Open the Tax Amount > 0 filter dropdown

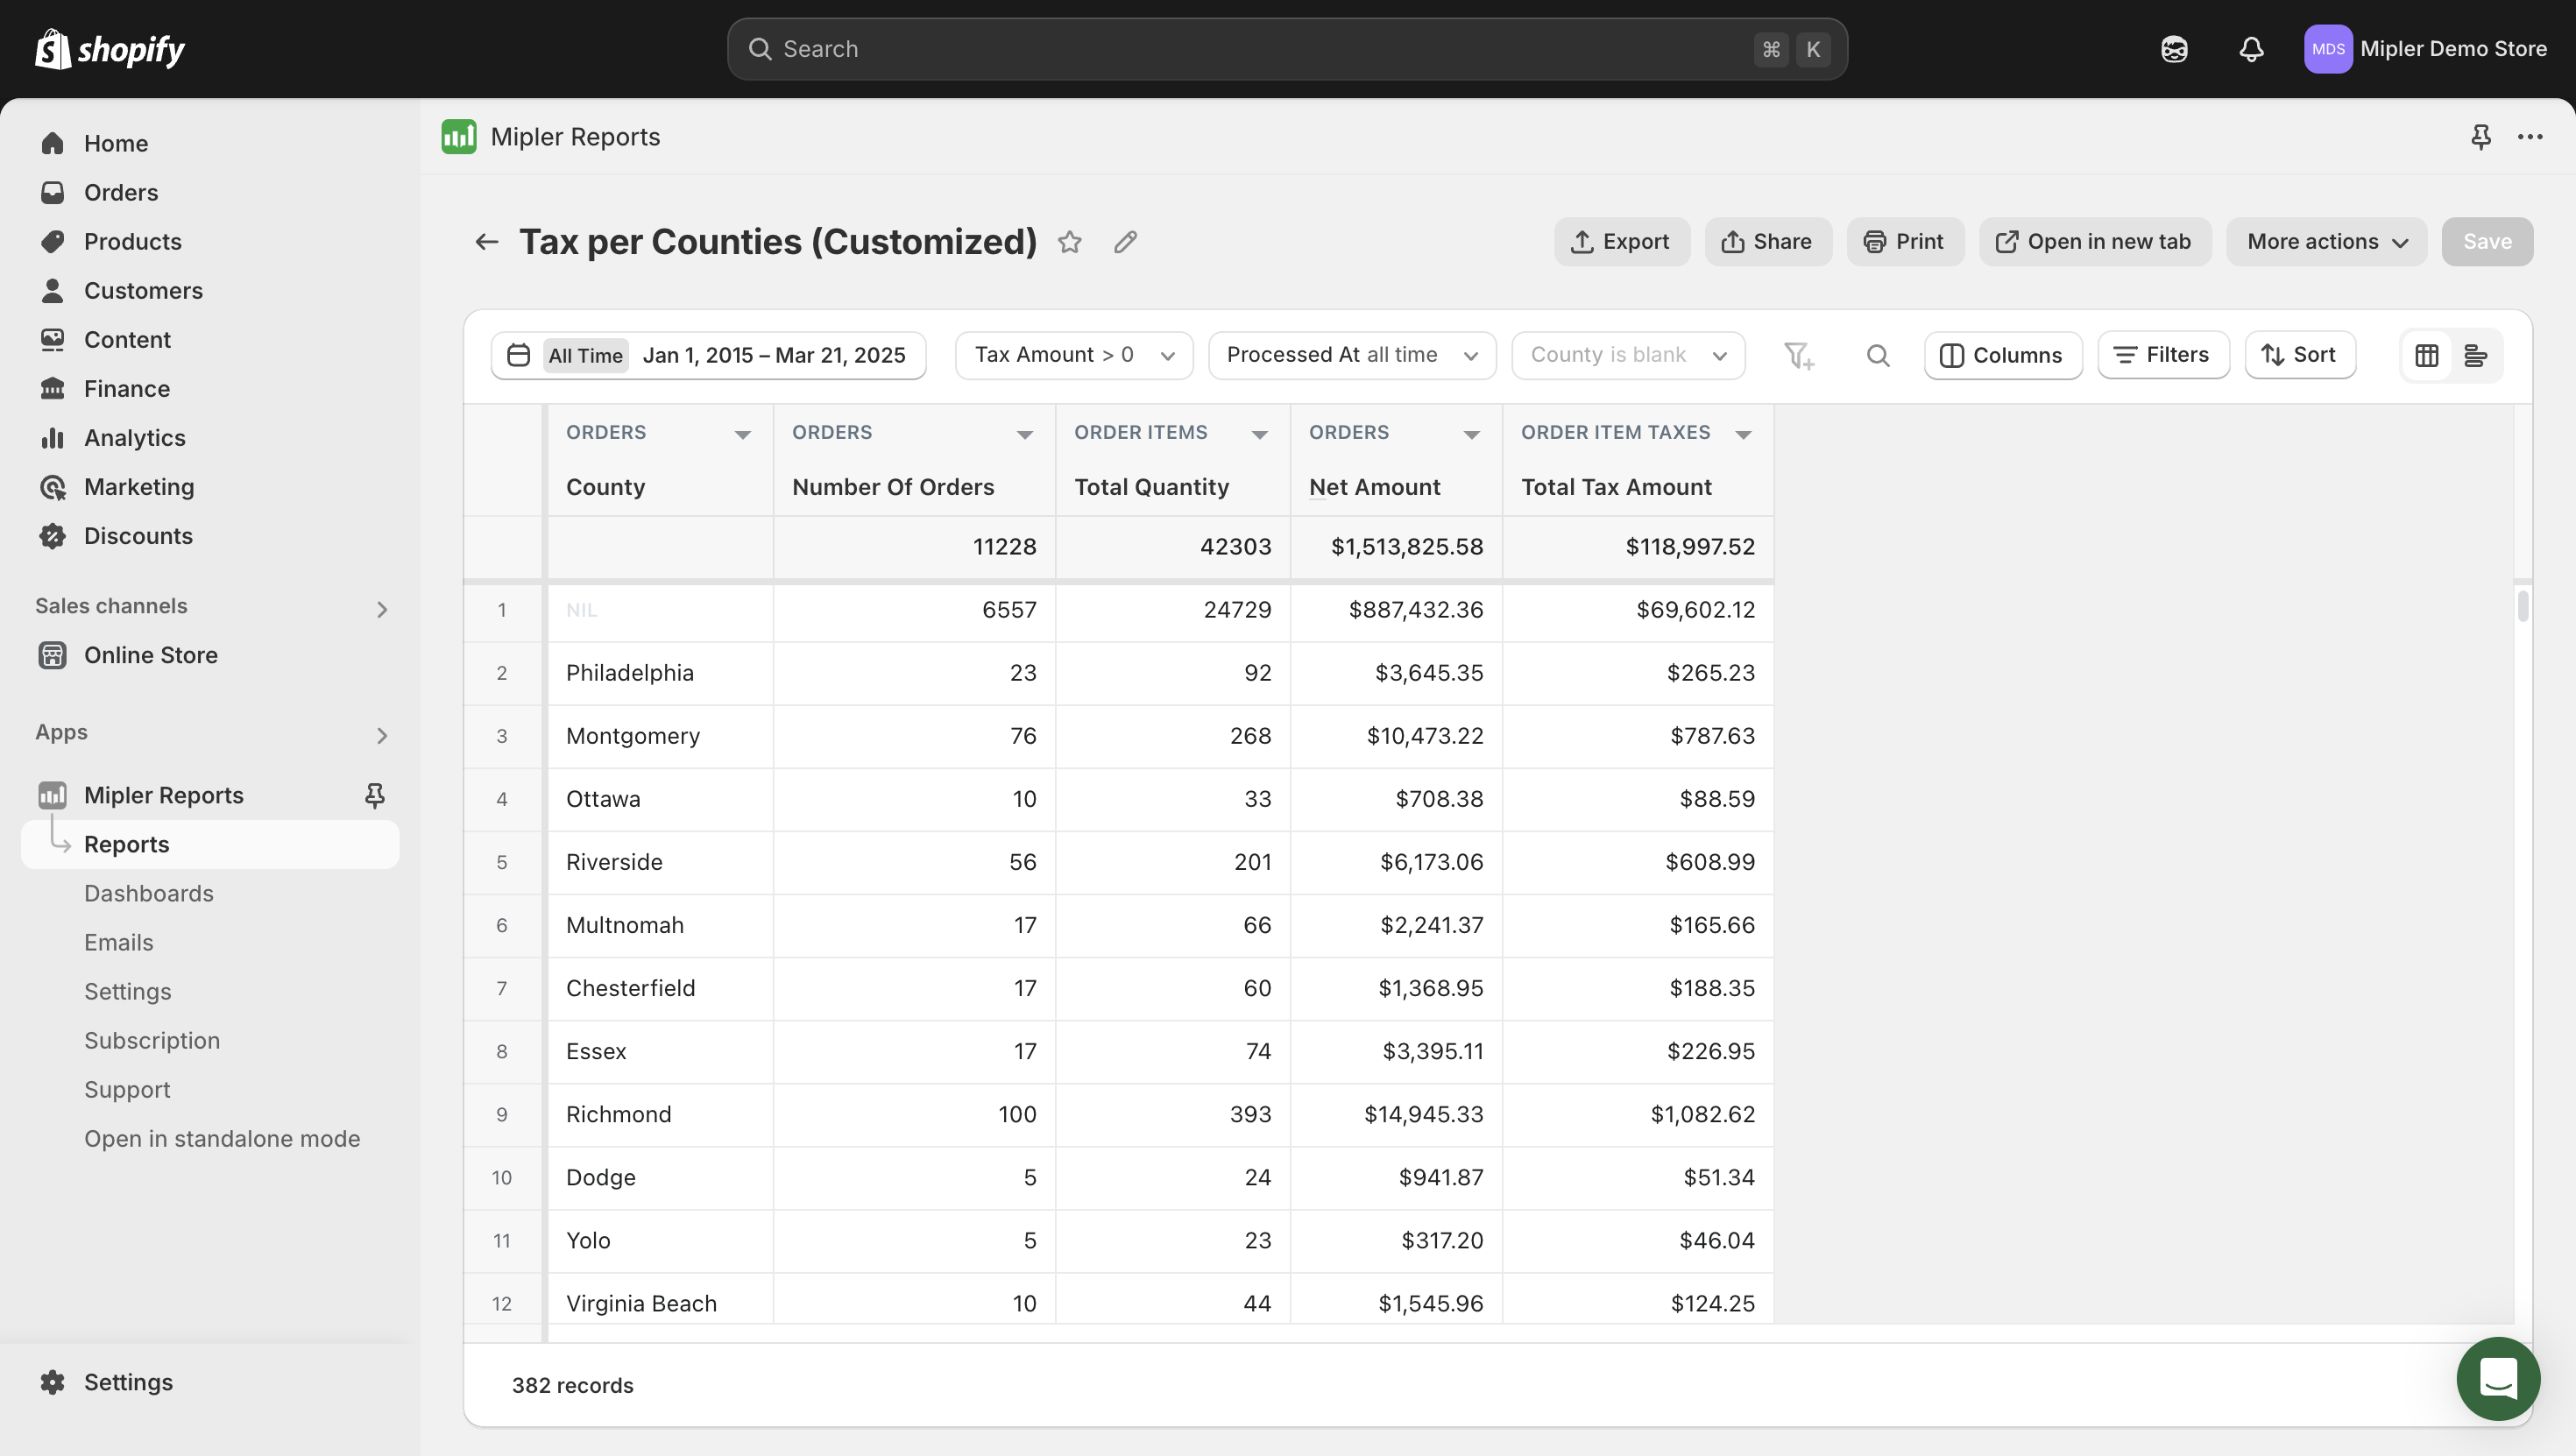click(x=1074, y=356)
